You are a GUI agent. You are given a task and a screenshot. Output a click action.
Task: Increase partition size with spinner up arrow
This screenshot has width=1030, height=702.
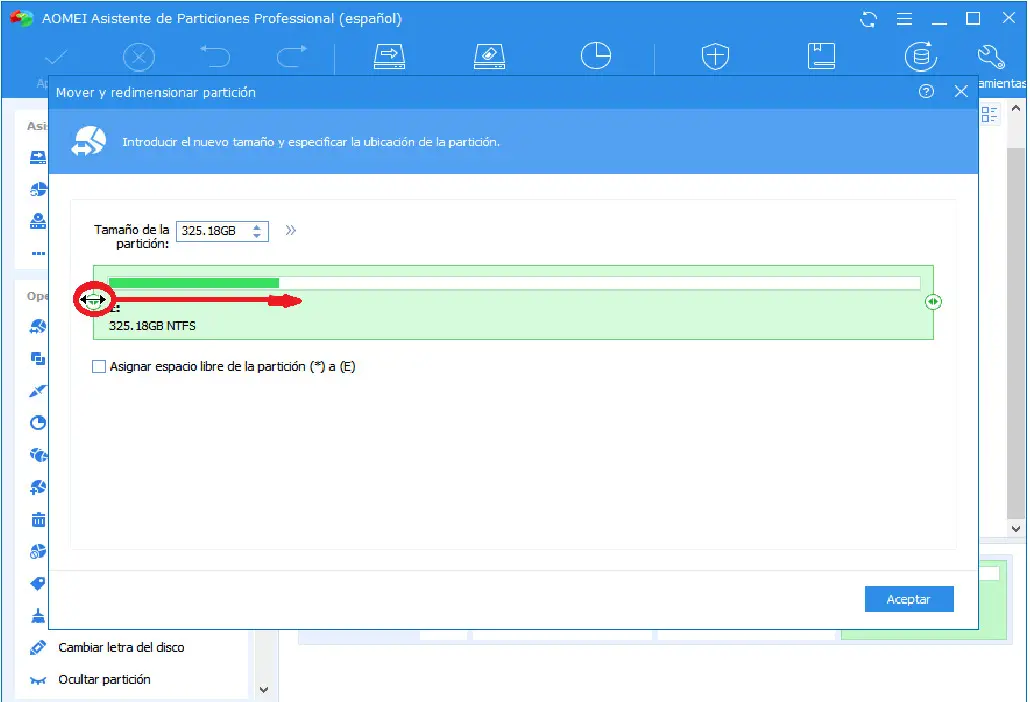(258, 227)
